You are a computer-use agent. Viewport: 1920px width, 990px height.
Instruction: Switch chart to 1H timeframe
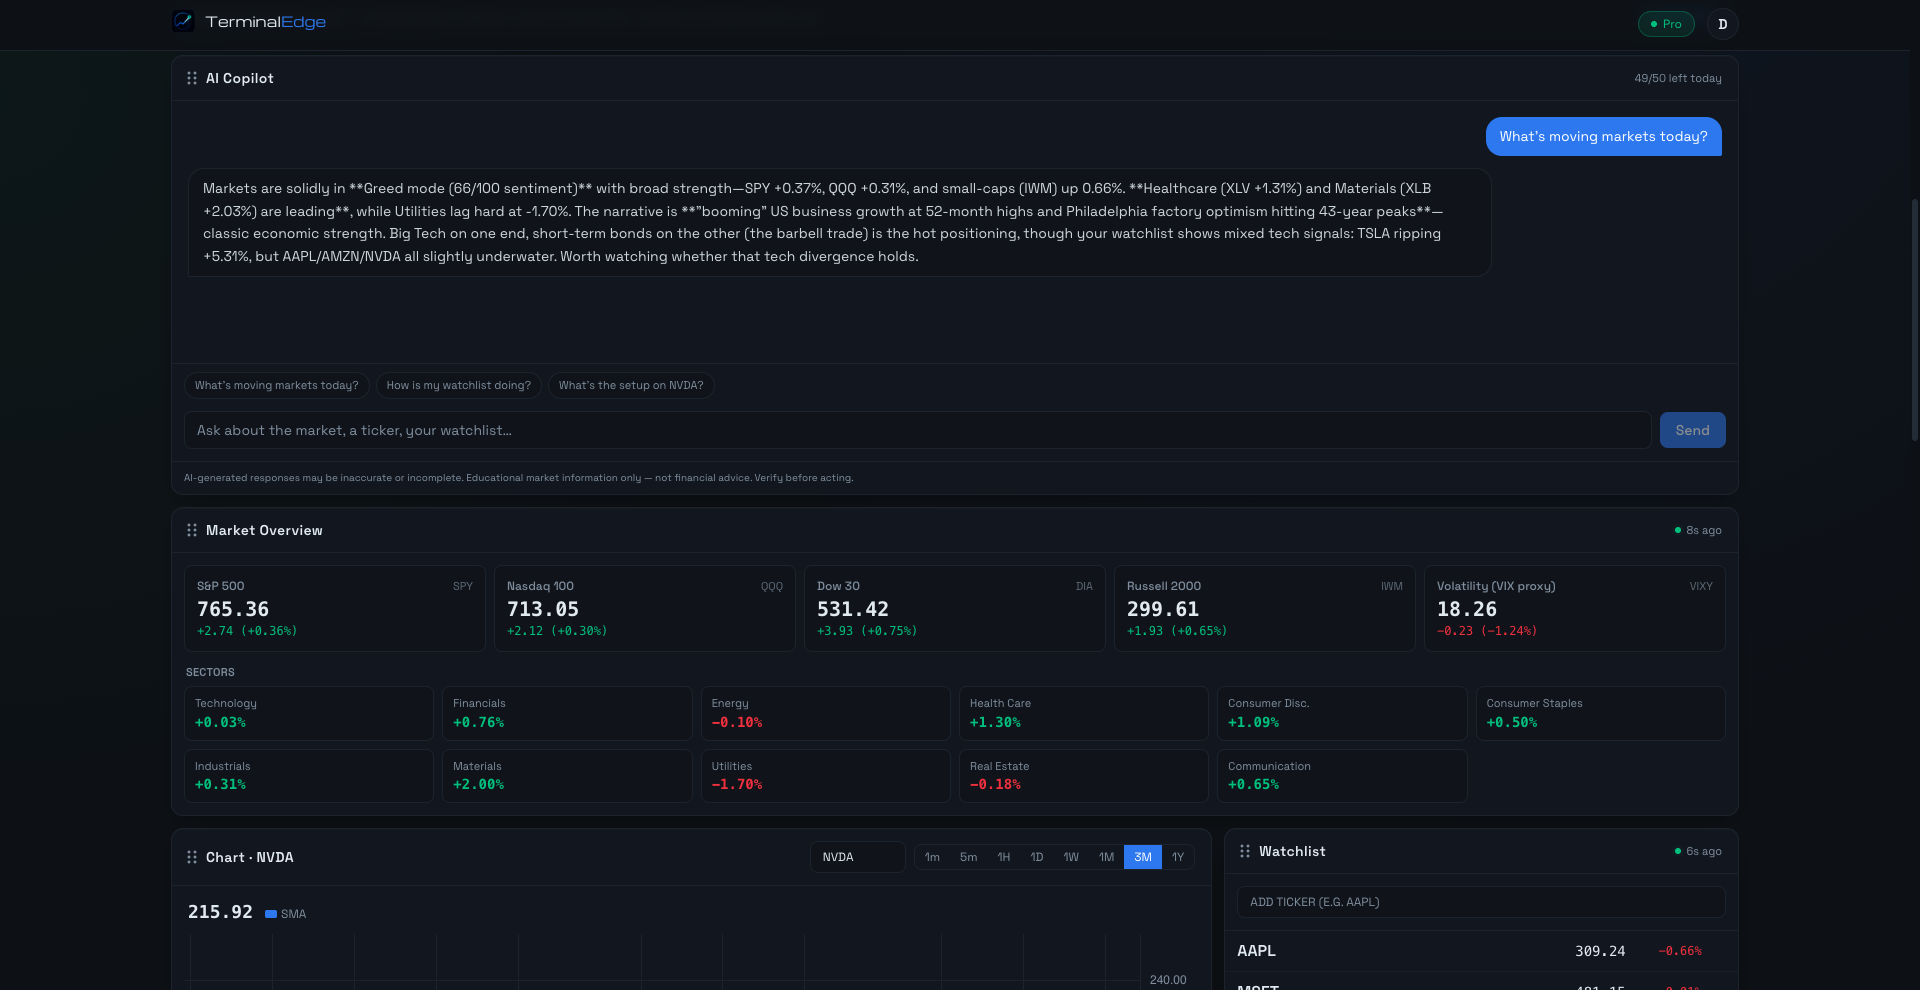click(1004, 857)
